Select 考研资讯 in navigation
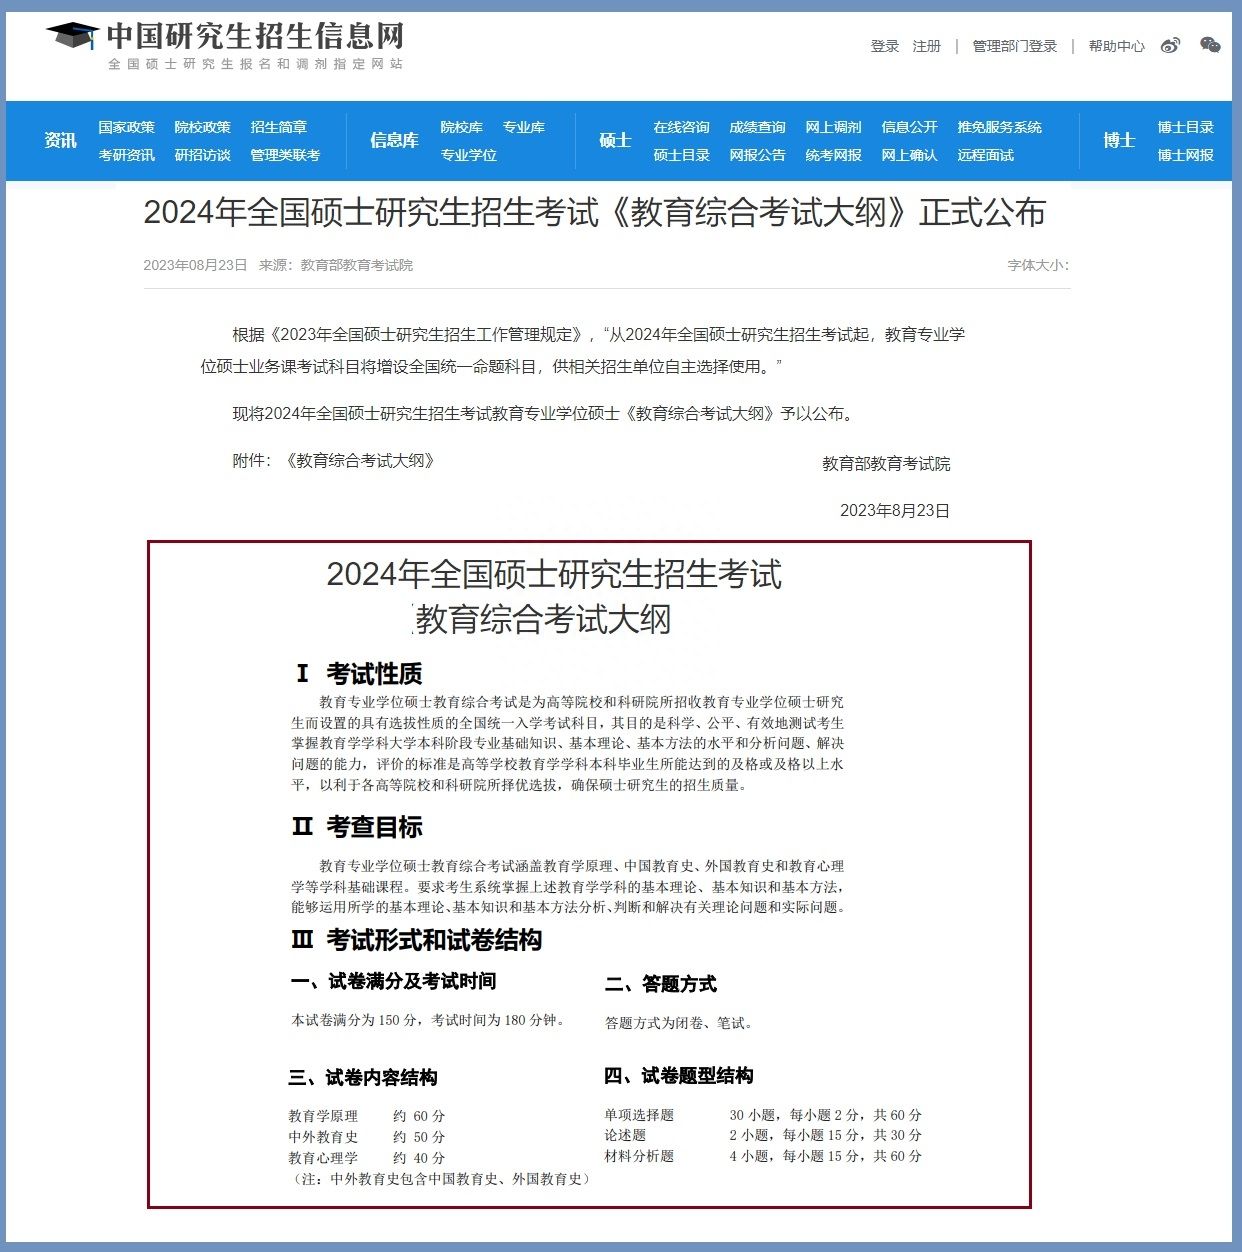This screenshot has width=1242, height=1252. [x=127, y=155]
